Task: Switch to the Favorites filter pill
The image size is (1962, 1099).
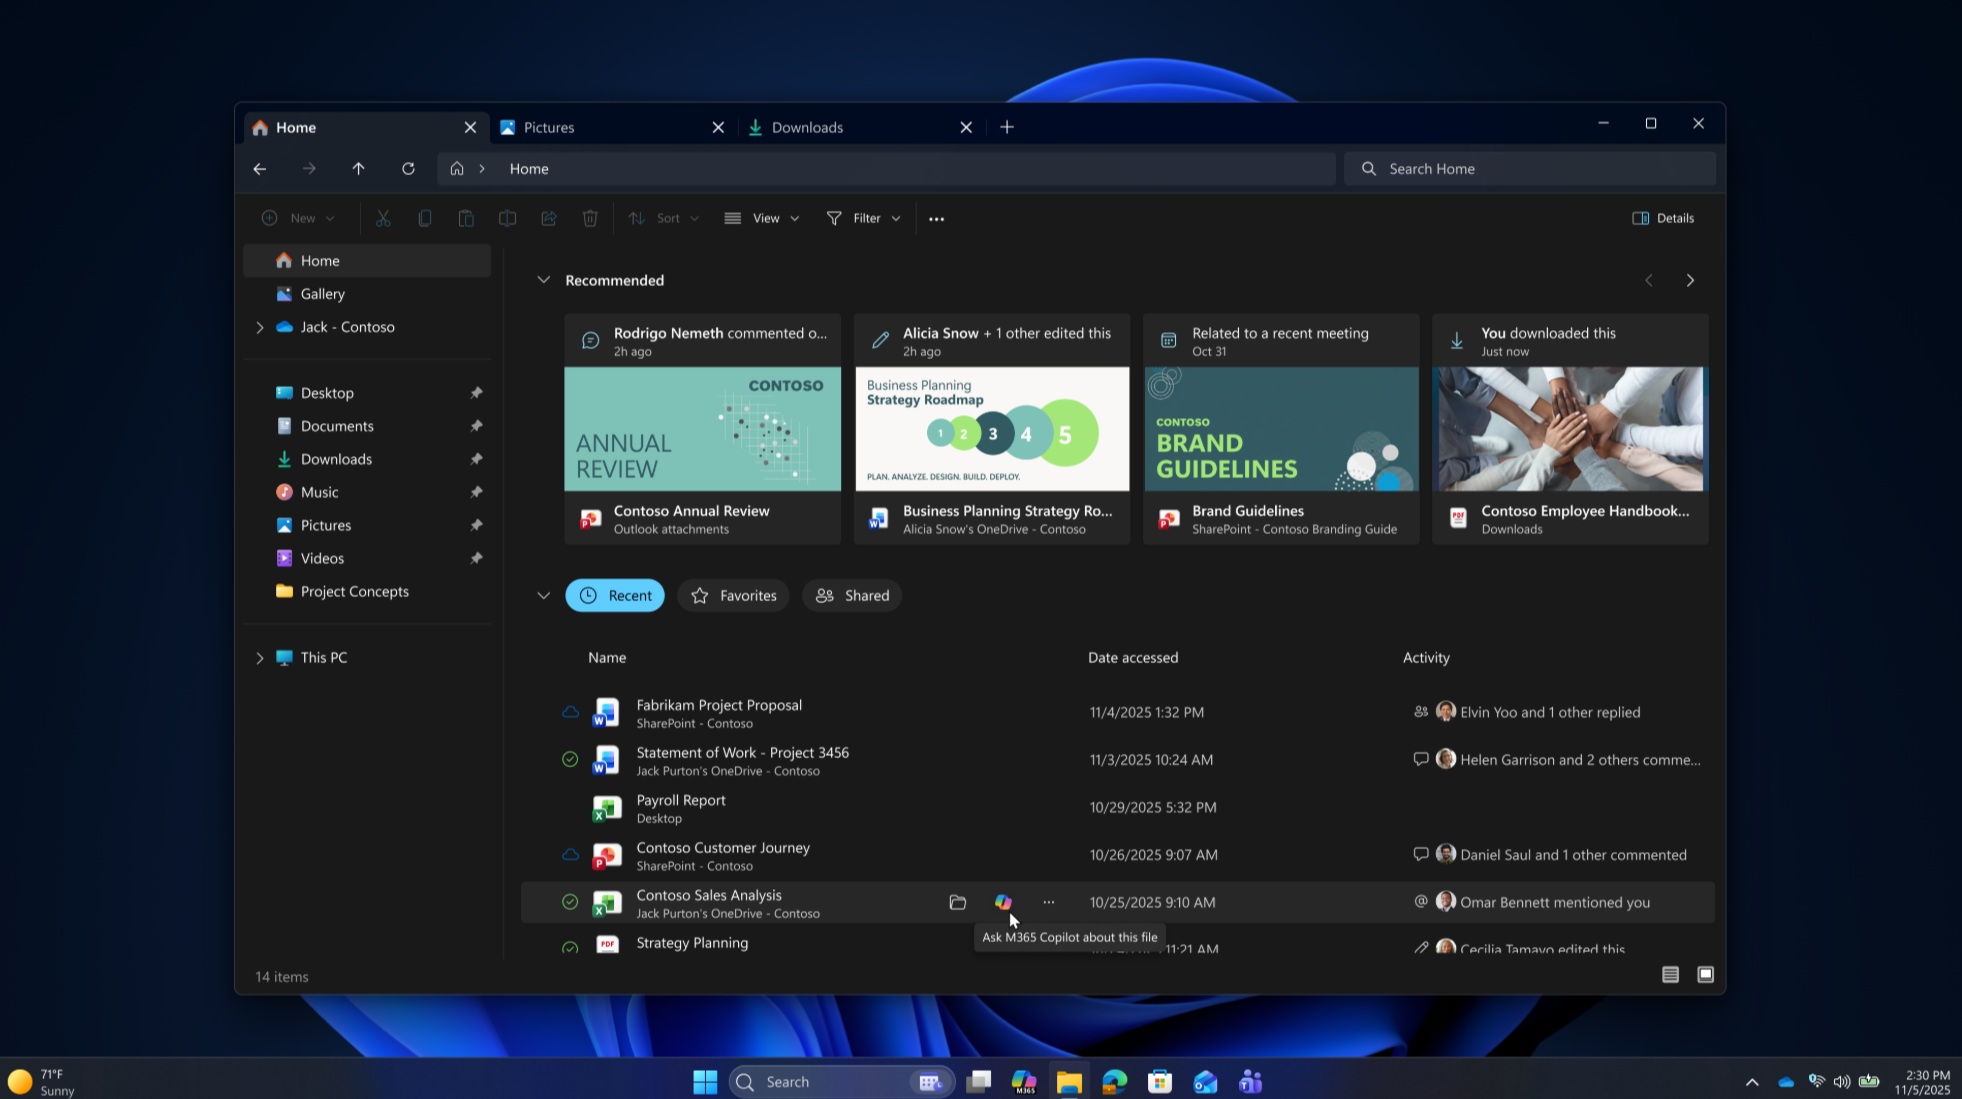Action: [733, 595]
